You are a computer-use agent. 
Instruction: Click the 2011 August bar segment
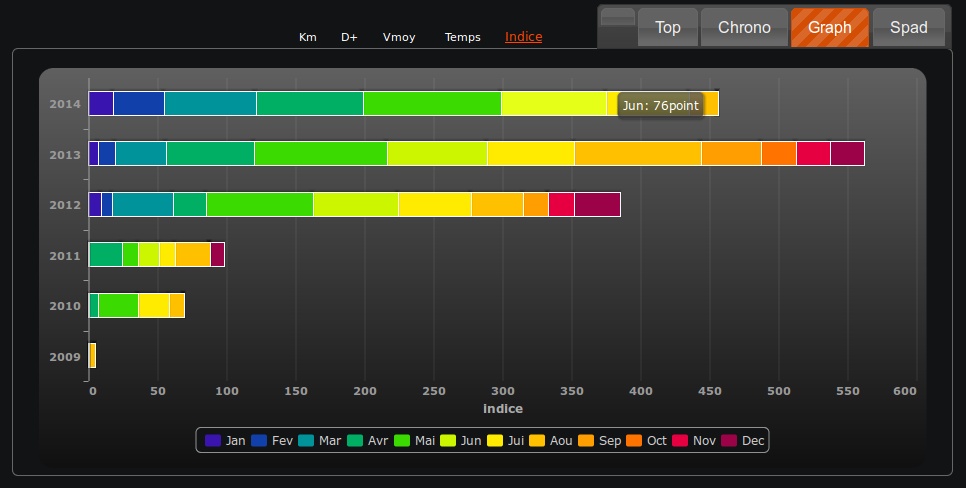point(193,254)
